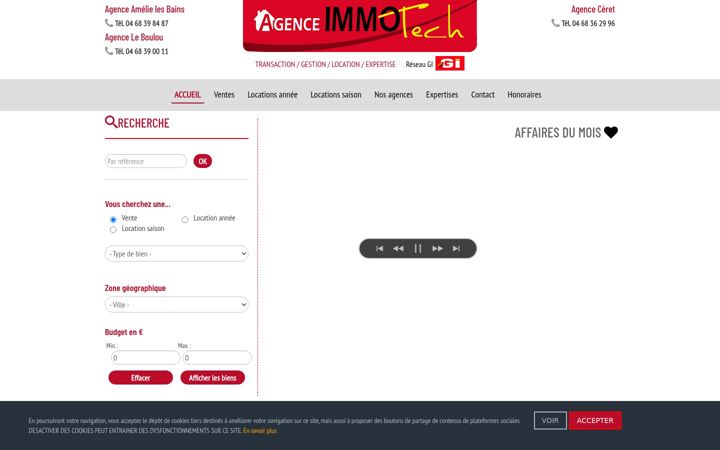Click the magnifier icon beside RECHERCHE
Screen dimensions: 720x450
111,122
